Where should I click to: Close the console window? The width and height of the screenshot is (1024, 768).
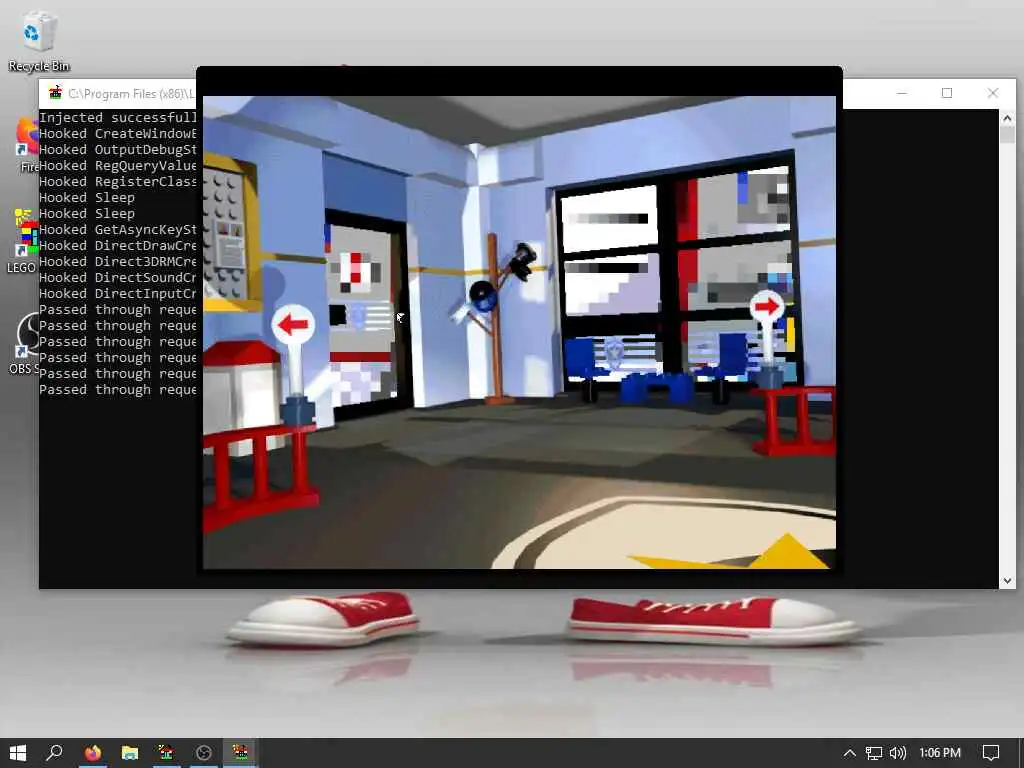point(993,93)
